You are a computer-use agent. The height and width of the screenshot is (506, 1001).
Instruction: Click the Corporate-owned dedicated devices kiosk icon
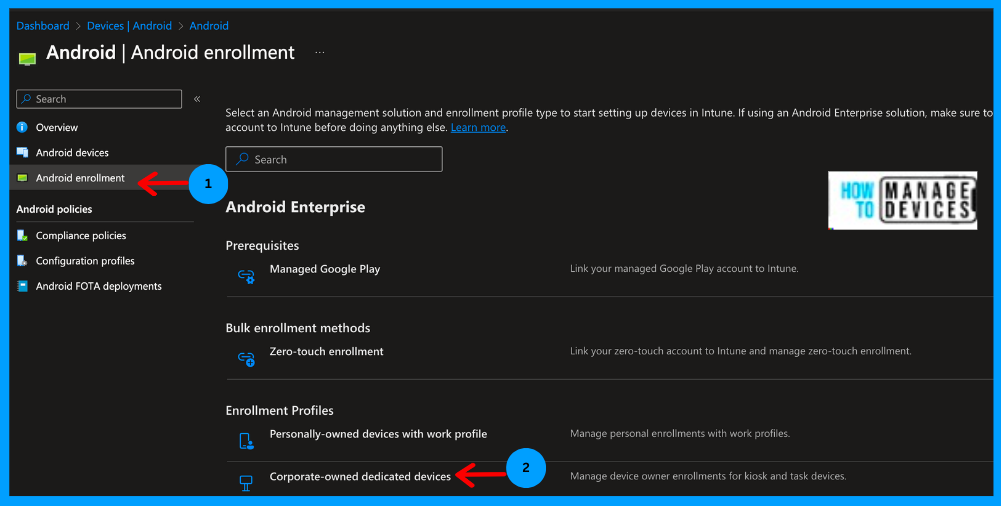(246, 483)
